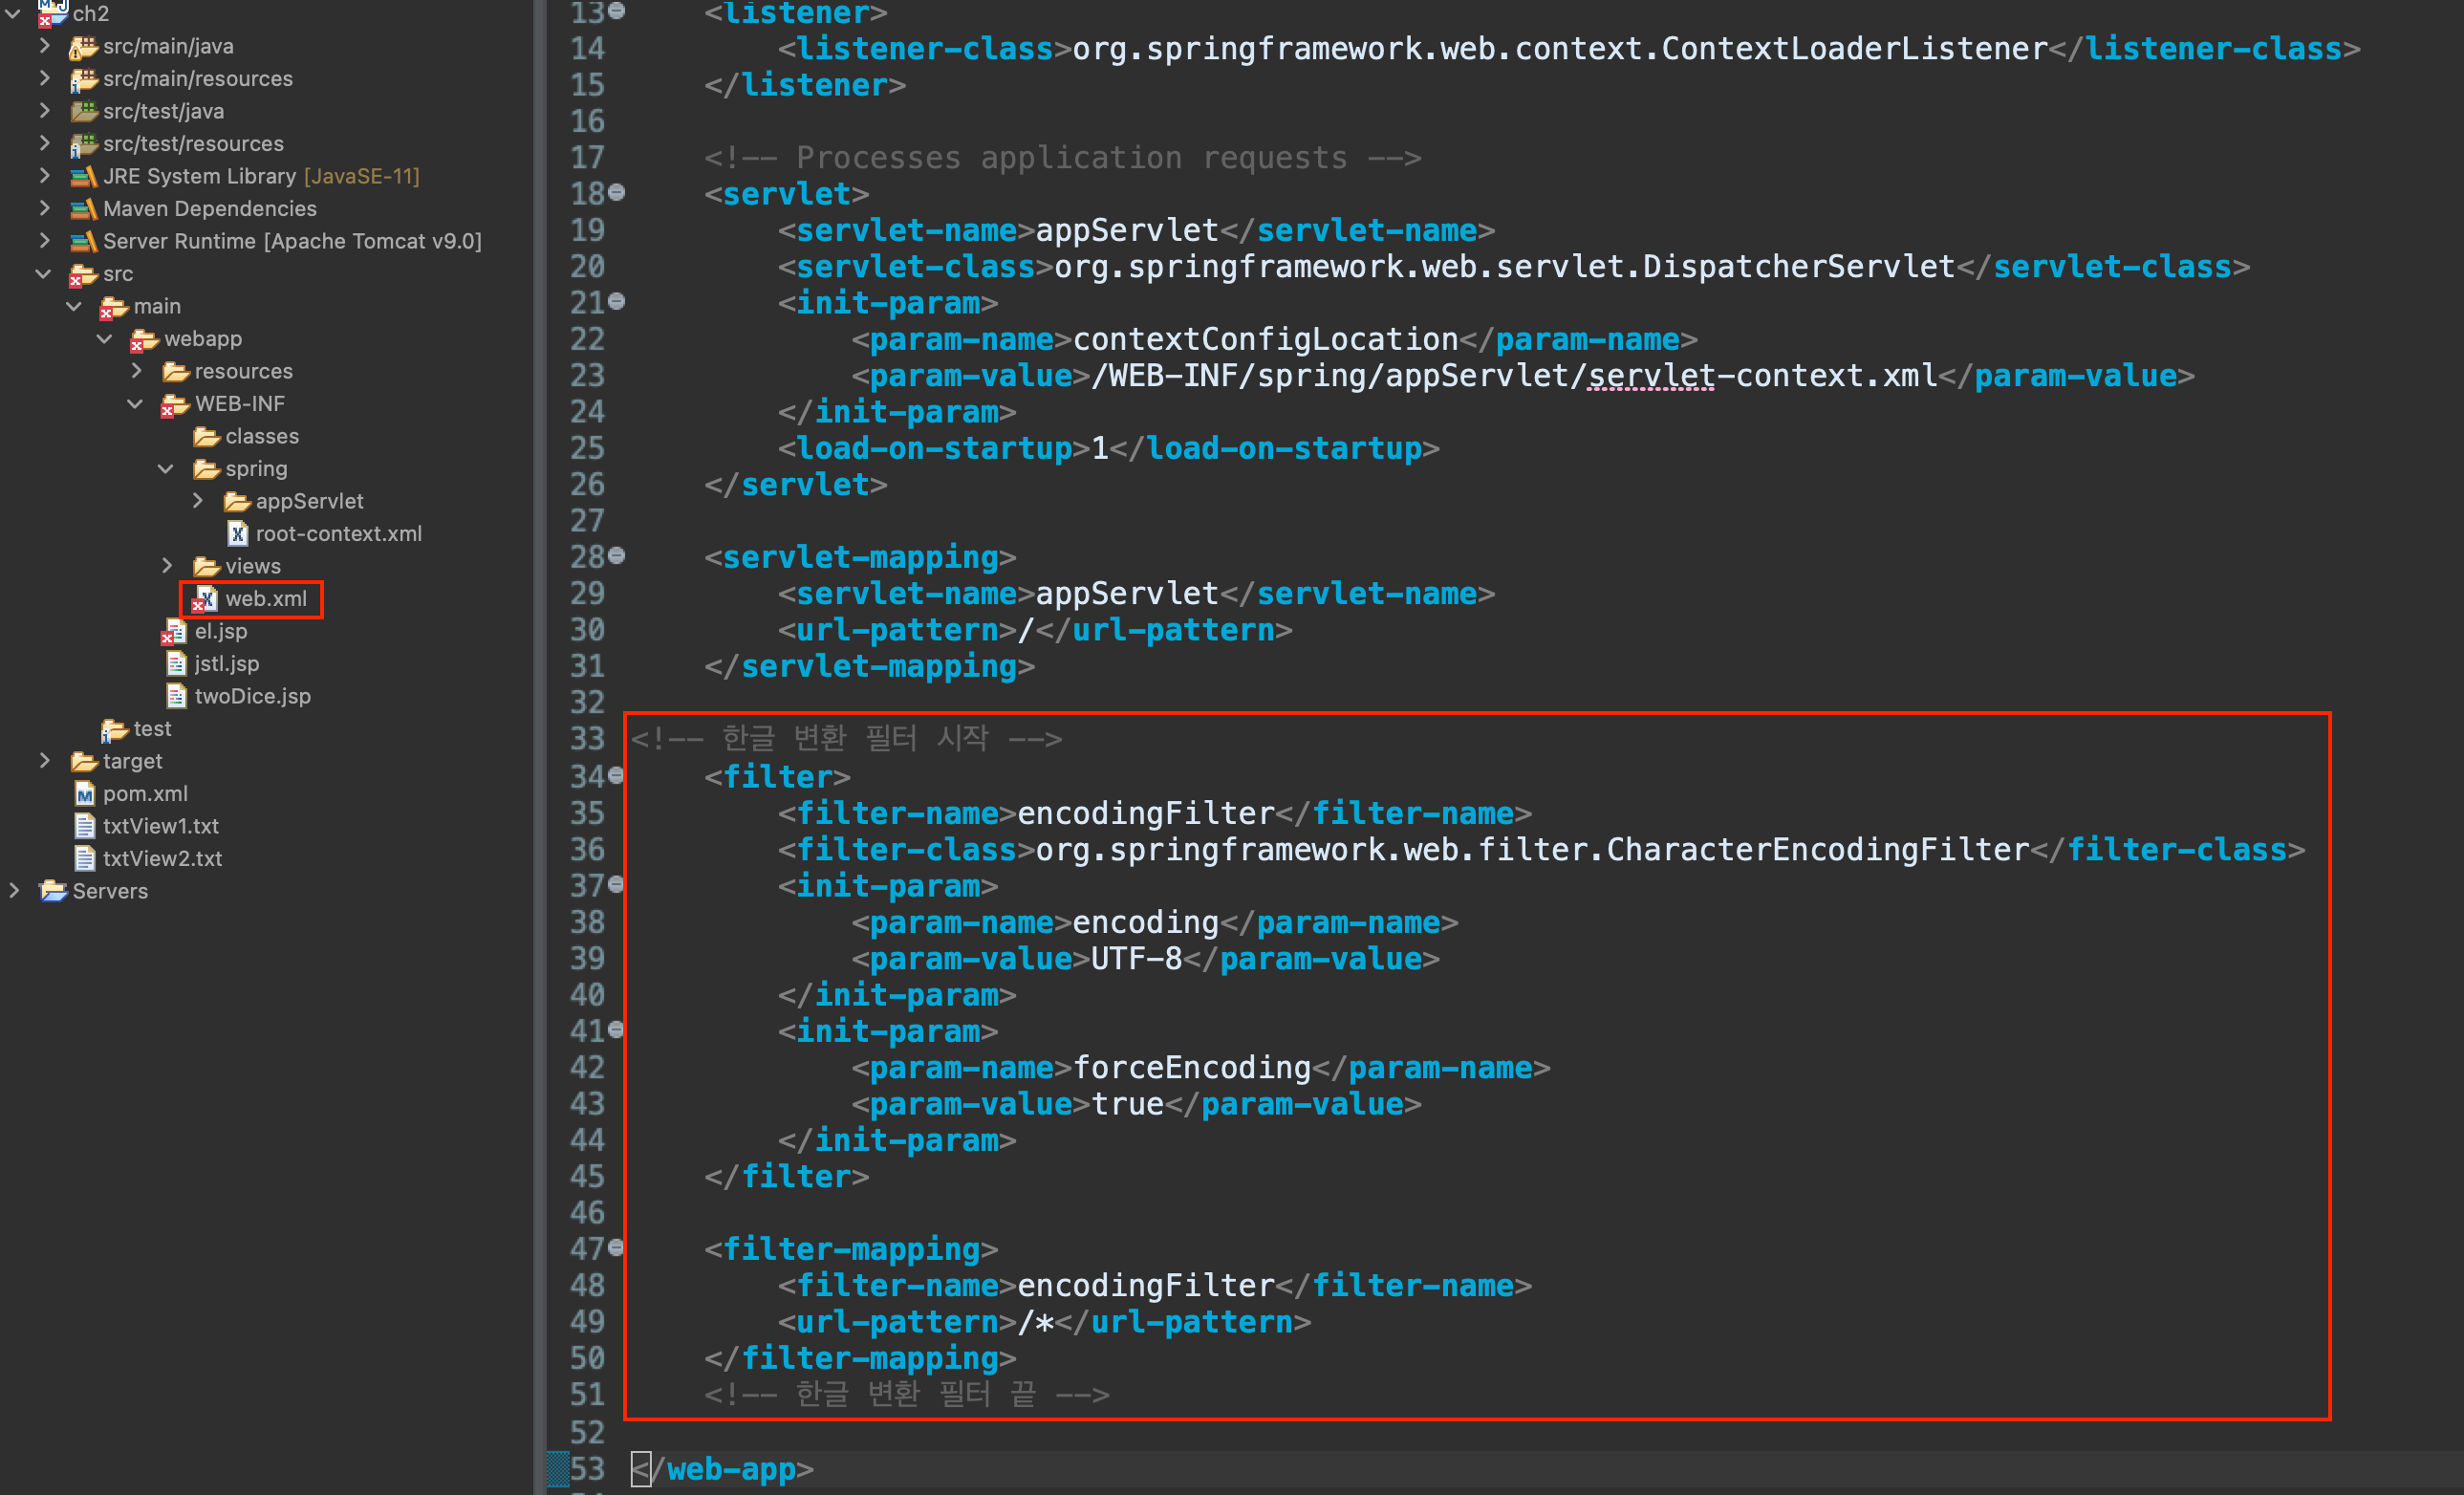
Task: Select the target folder label
Action: click(132, 762)
